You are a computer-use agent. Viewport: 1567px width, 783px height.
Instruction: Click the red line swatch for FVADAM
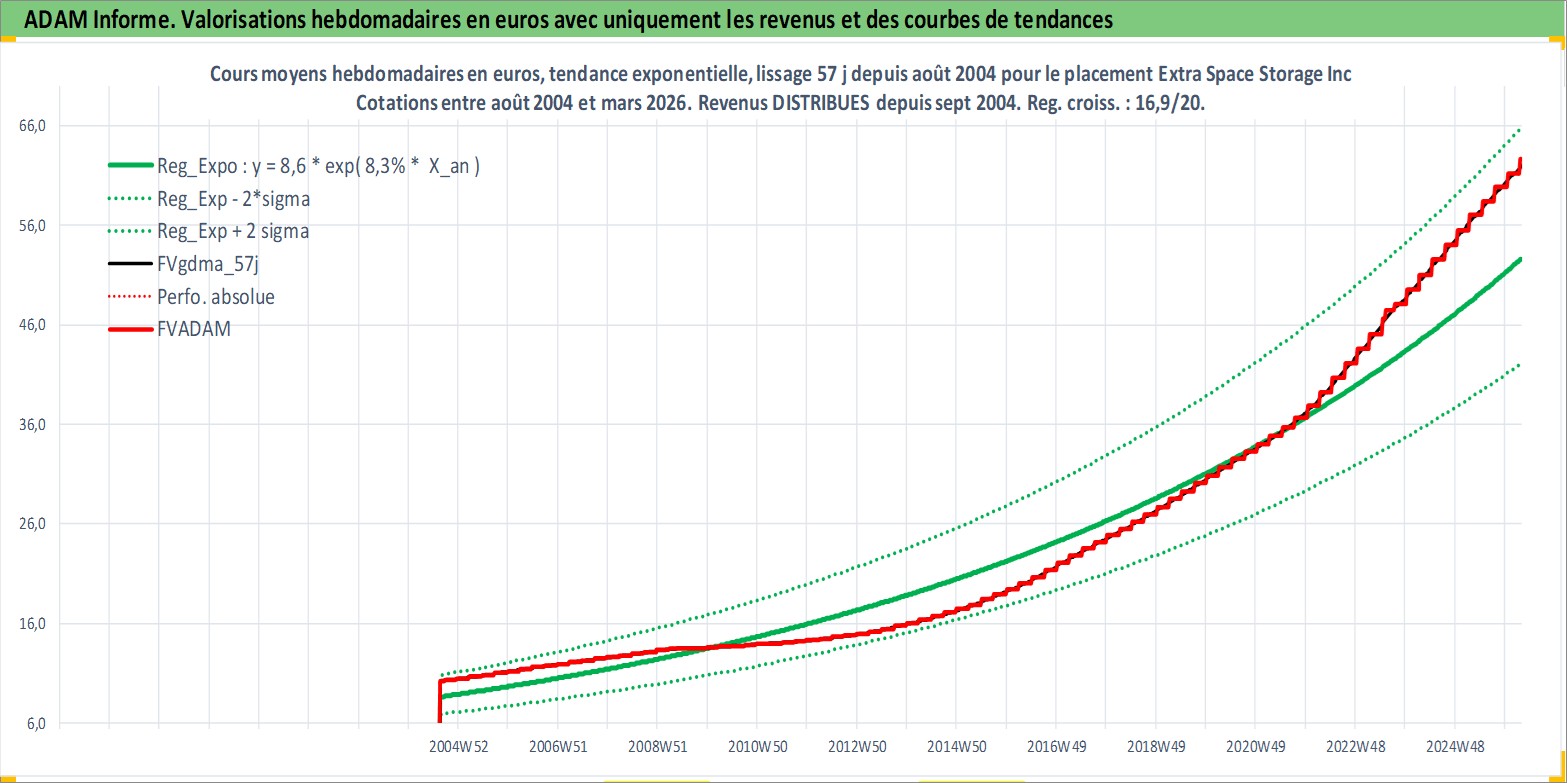coord(130,329)
